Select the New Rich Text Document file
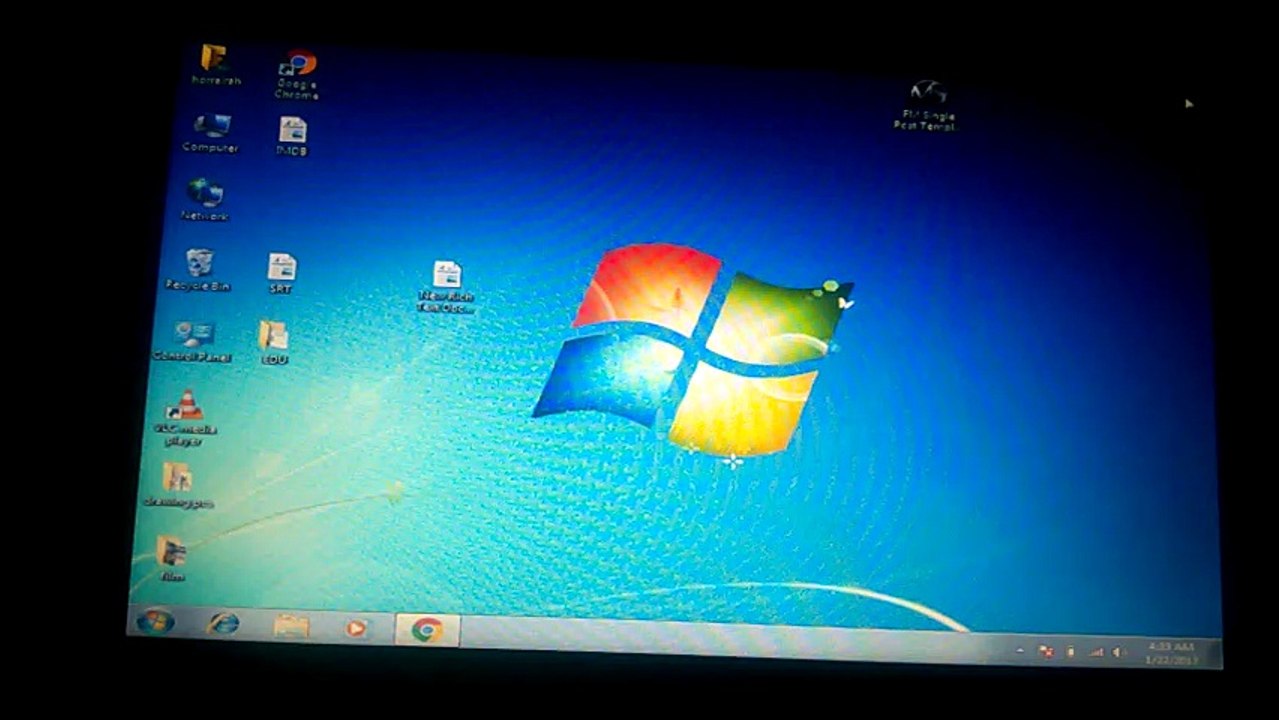The height and width of the screenshot is (720, 1279). (x=446, y=287)
